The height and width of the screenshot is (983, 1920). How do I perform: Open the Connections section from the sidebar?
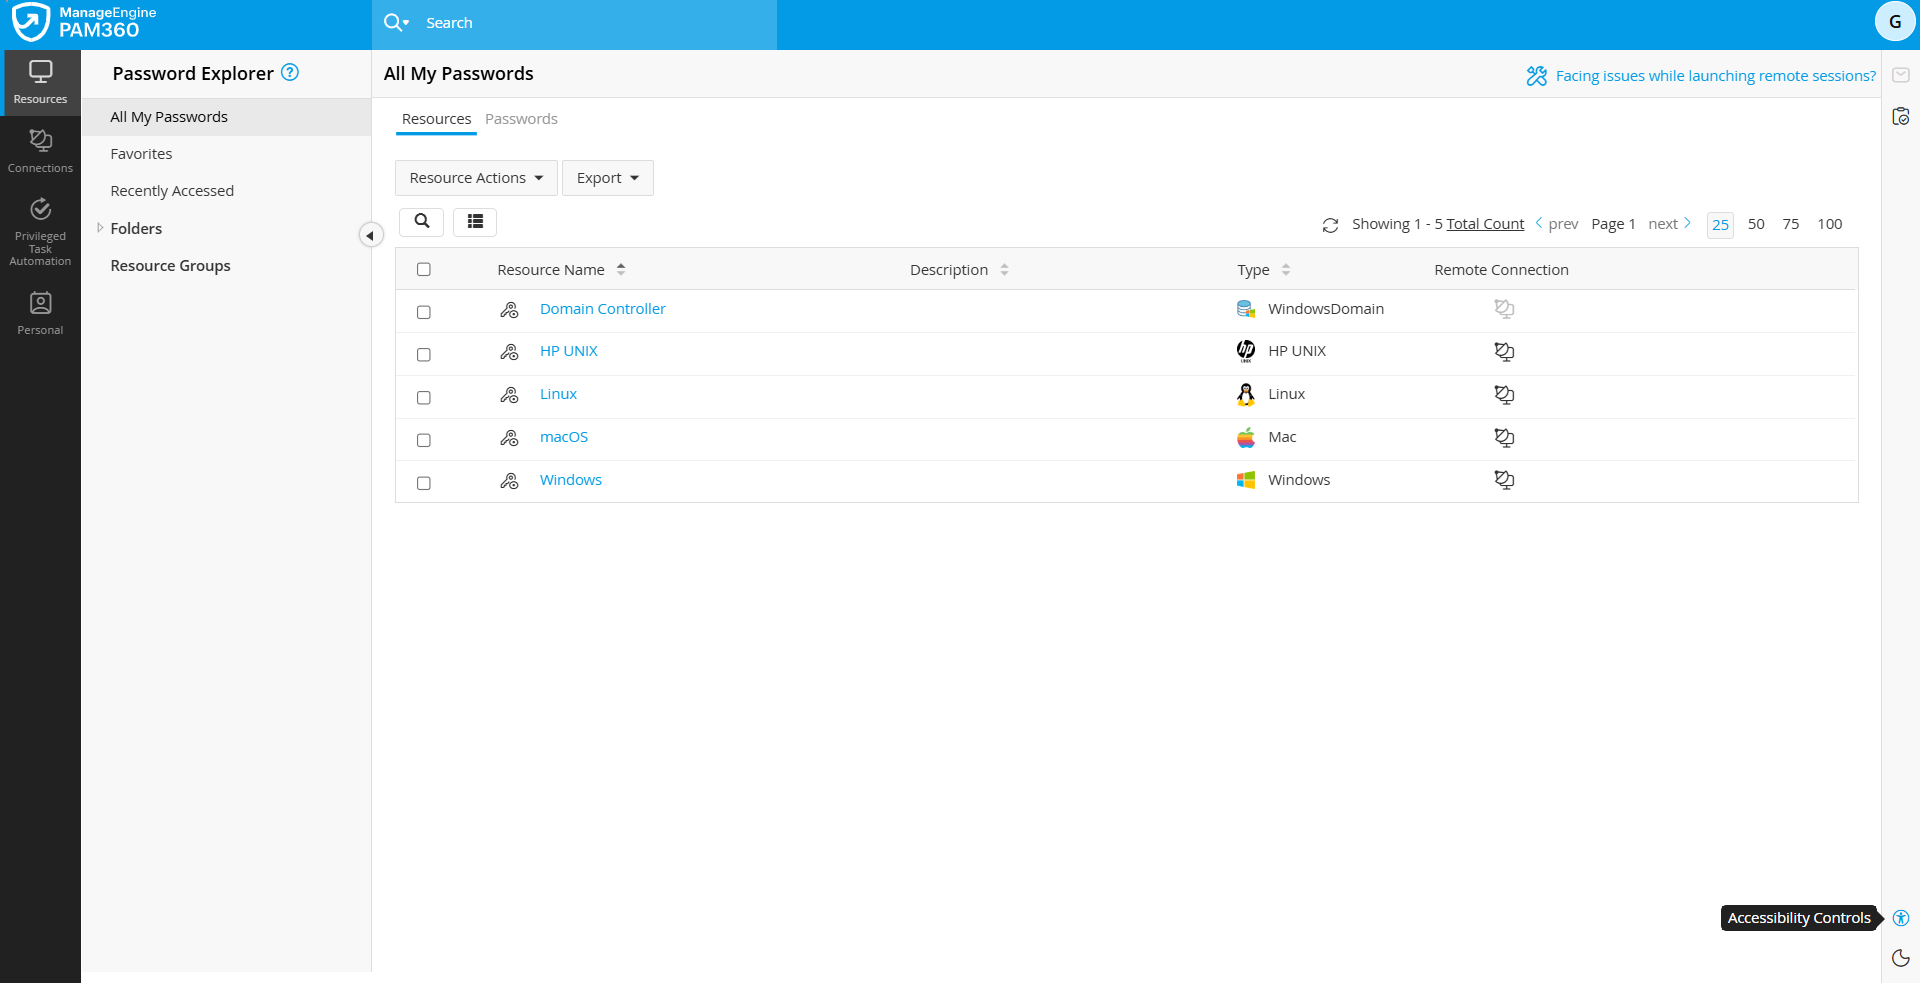[x=40, y=148]
